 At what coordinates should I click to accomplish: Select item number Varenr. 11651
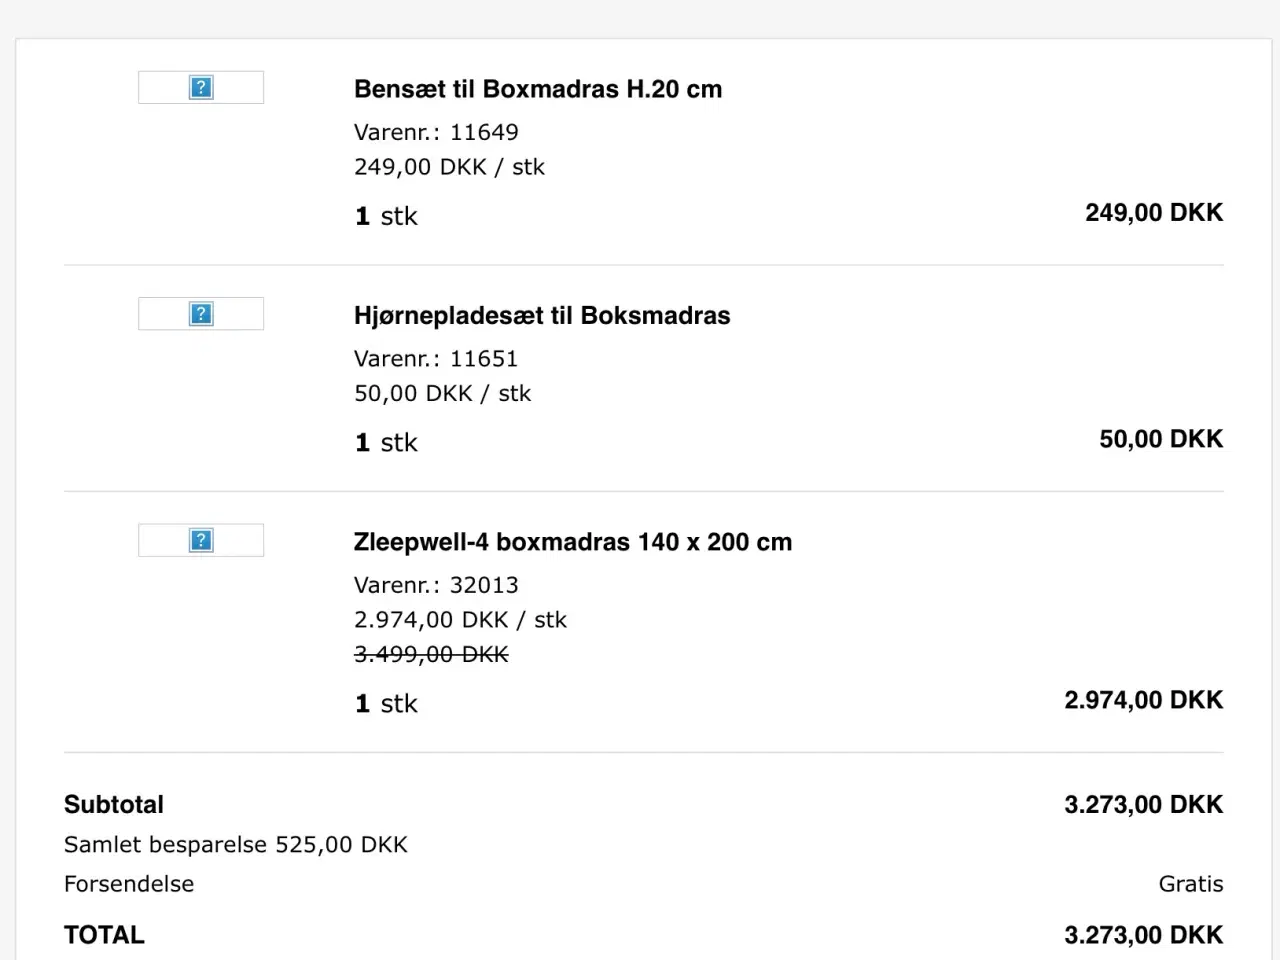436,358
